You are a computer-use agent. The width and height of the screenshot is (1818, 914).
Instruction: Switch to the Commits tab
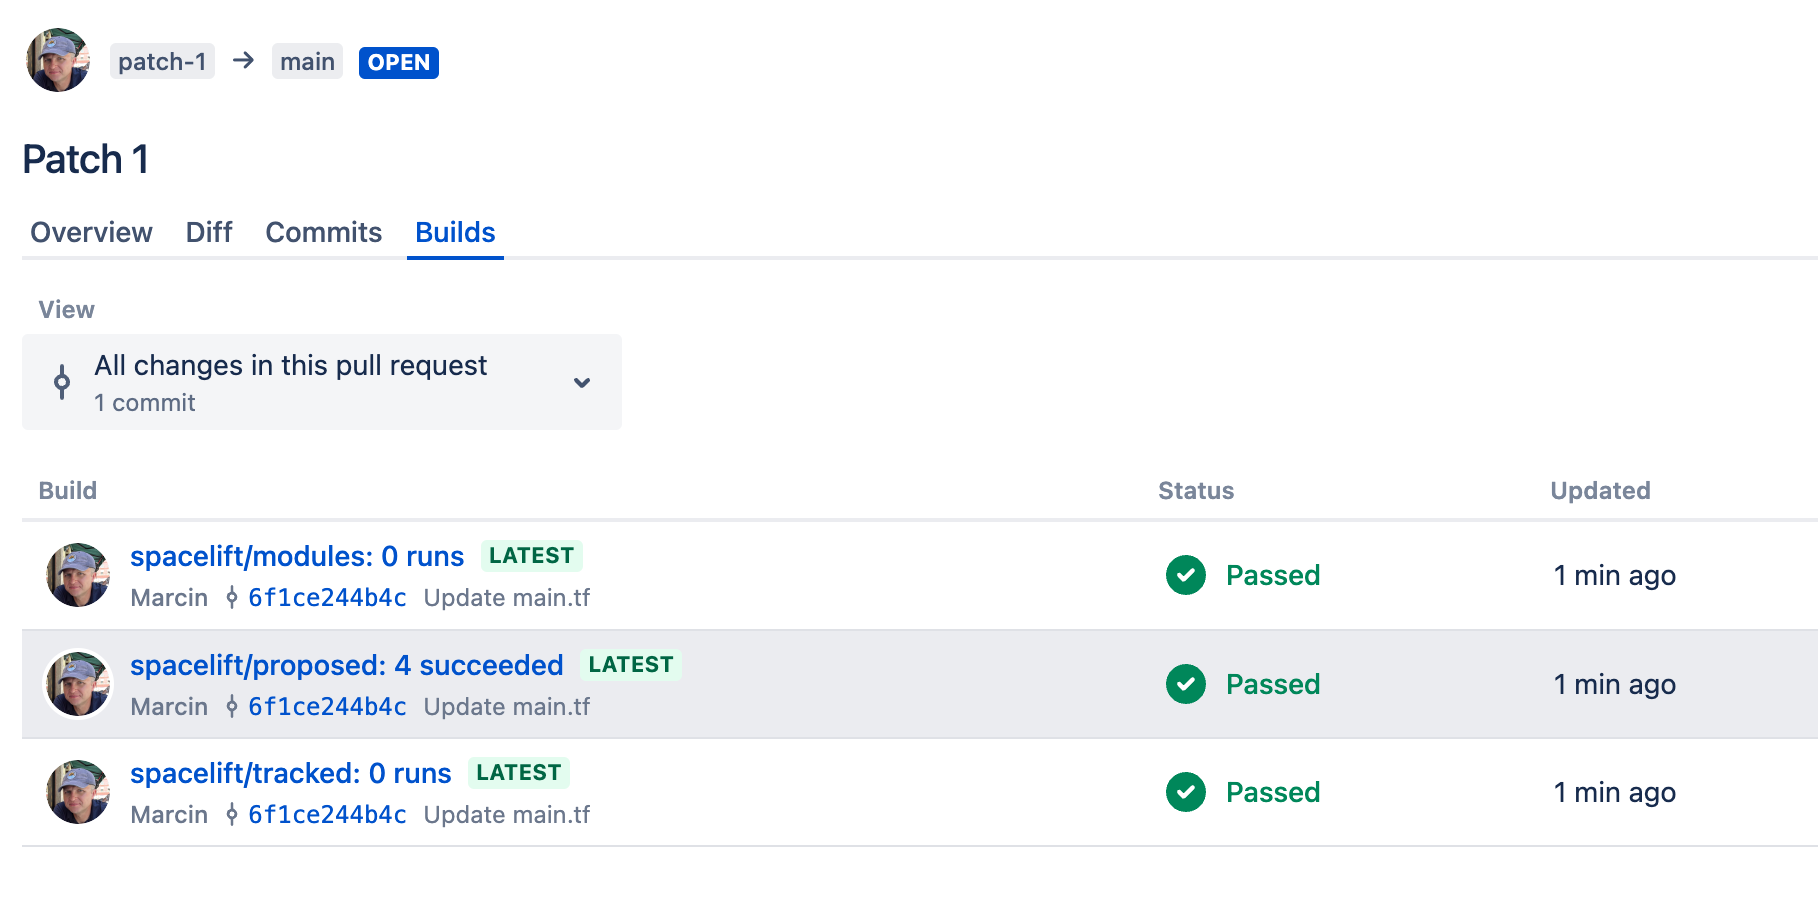[323, 232]
